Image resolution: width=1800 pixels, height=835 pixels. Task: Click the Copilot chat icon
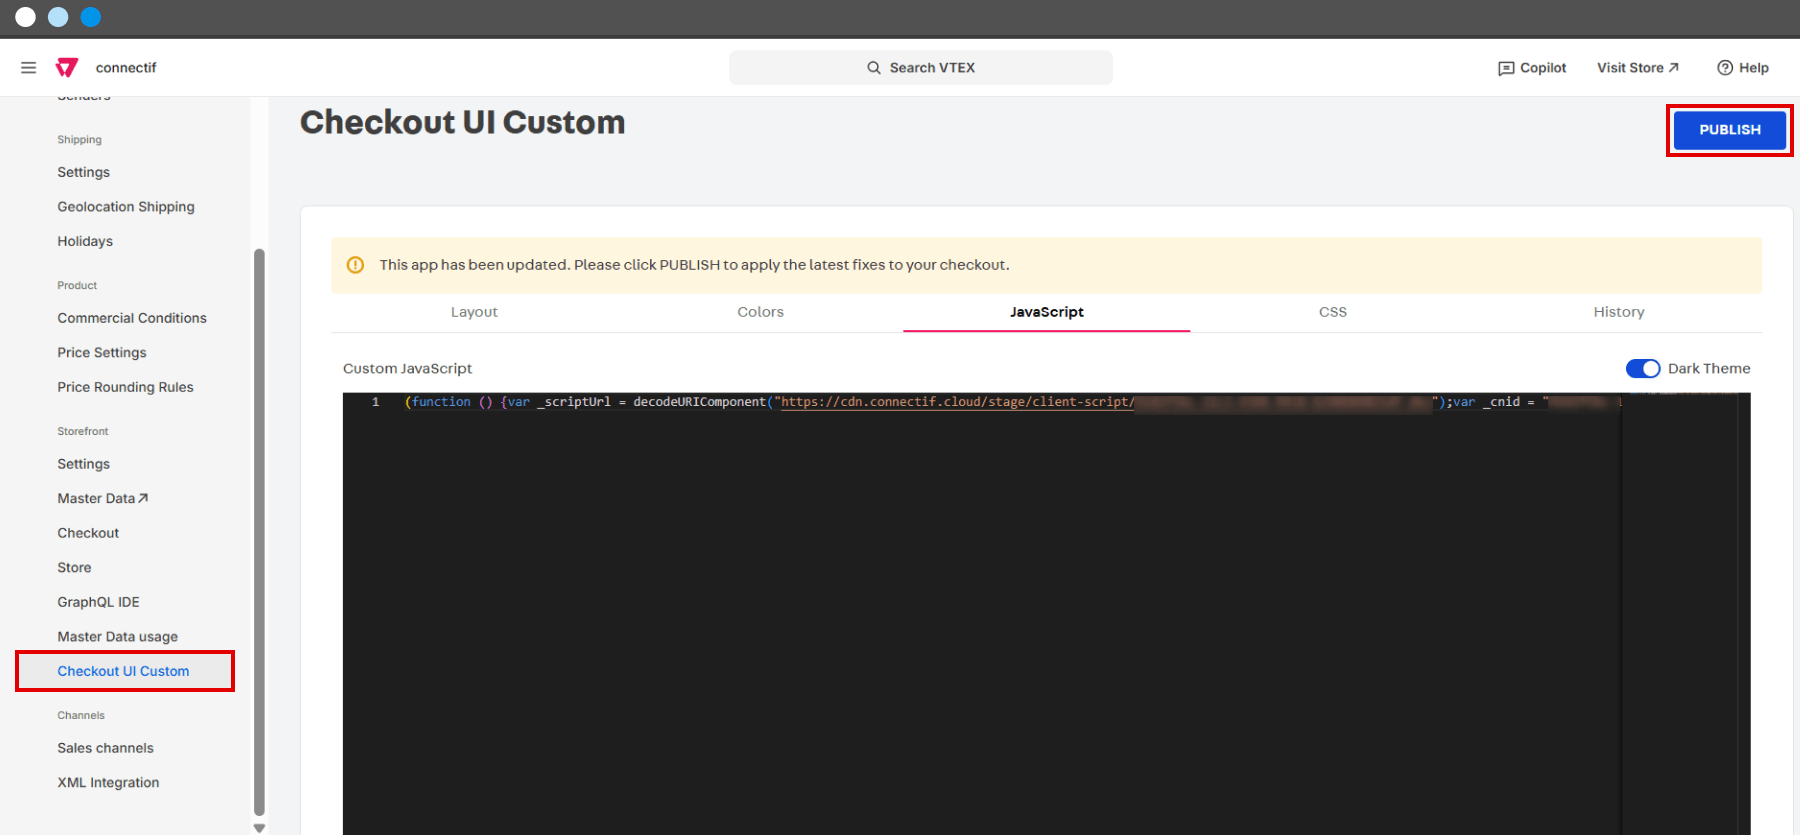[x=1506, y=68]
